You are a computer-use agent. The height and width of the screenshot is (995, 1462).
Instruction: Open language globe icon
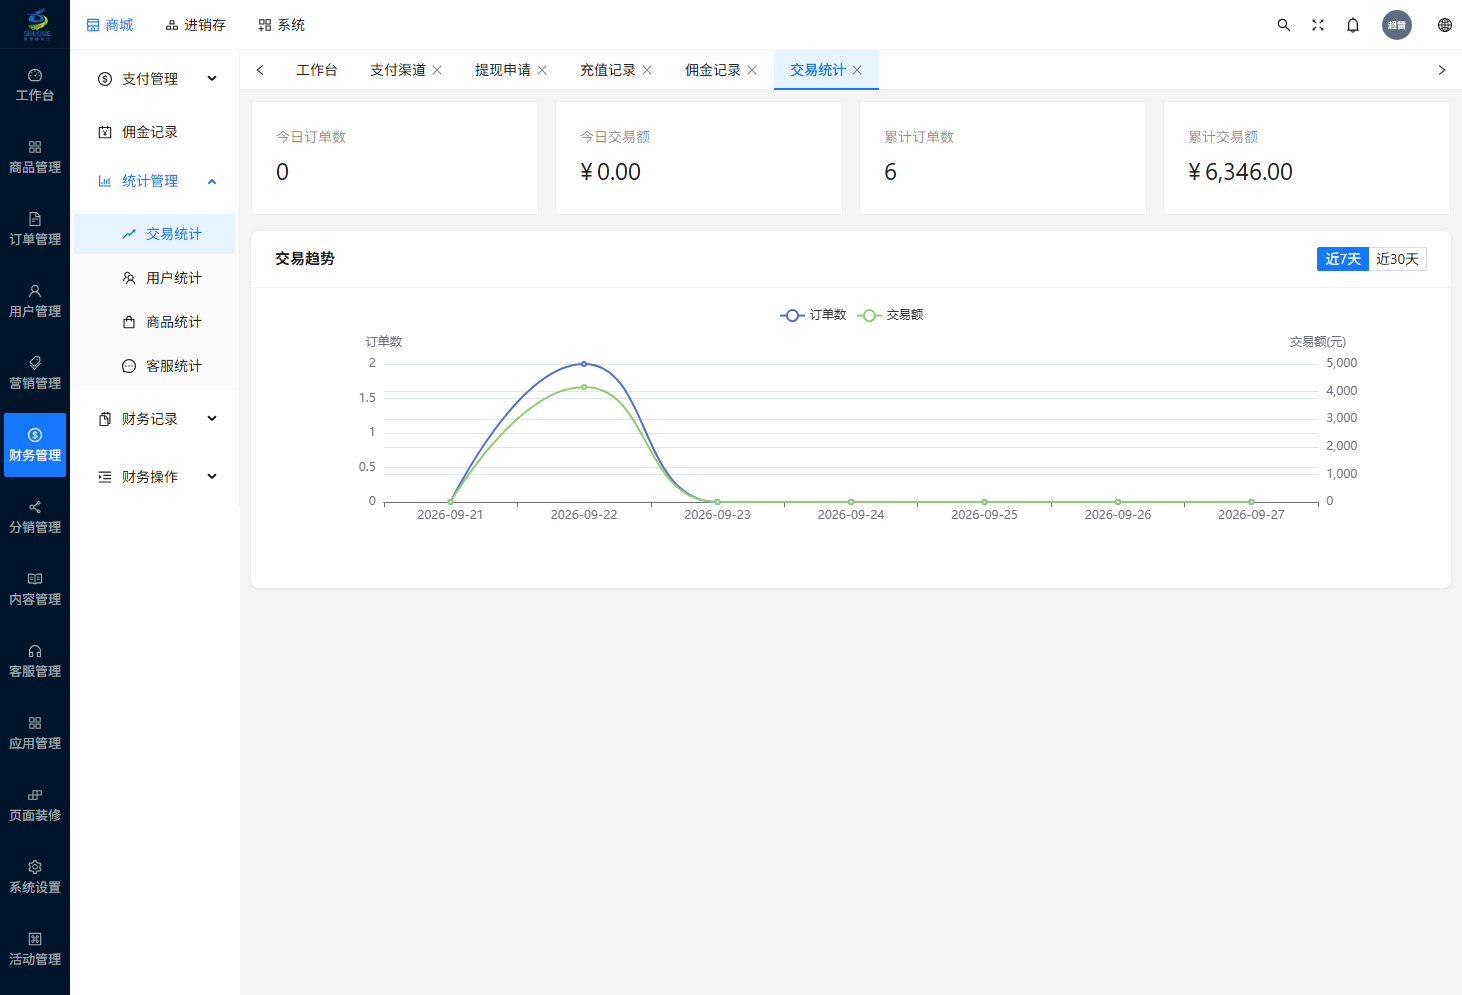(x=1445, y=25)
